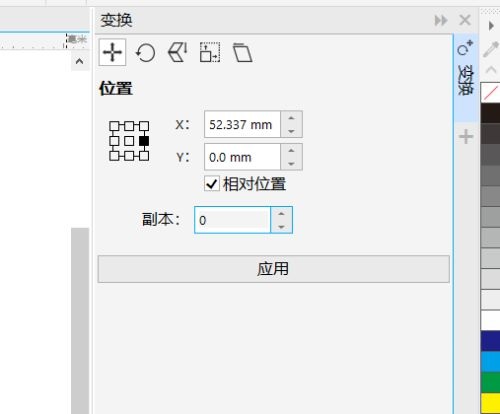Image resolution: width=500 pixels, height=414 pixels.
Task: Select middle-left anchor point
Action: click(114, 141)
